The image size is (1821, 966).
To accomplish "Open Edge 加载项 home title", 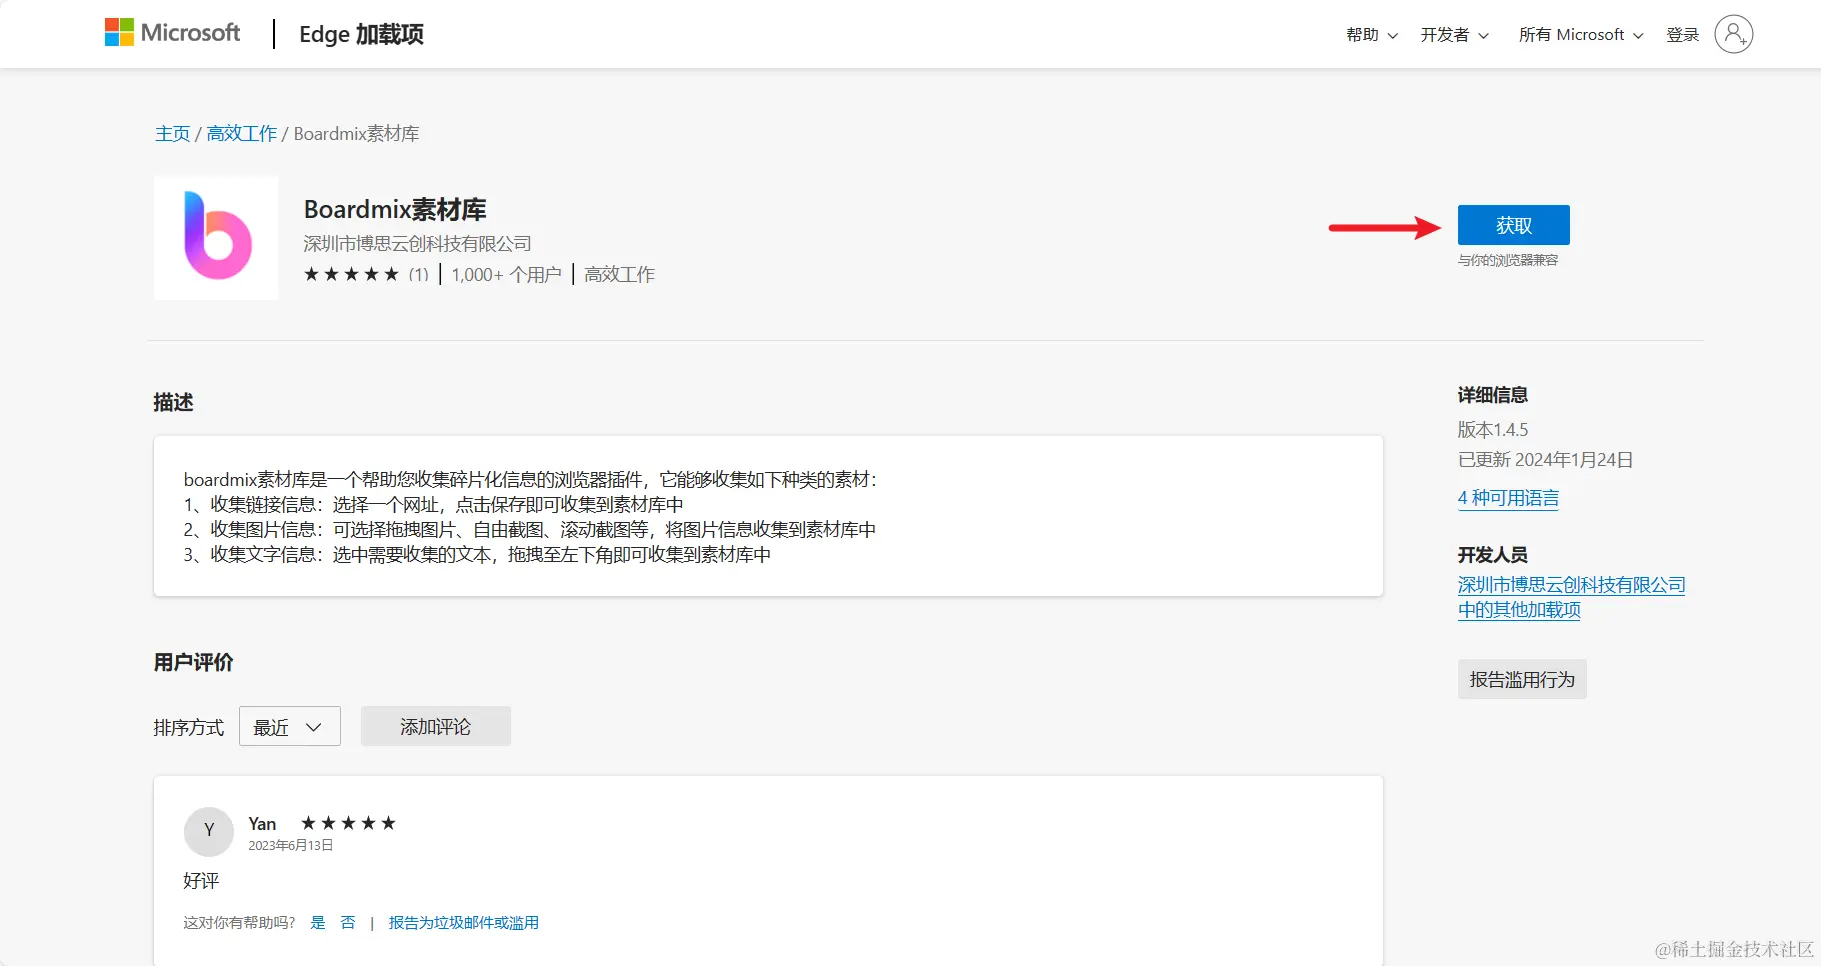I will coord(361,34).
